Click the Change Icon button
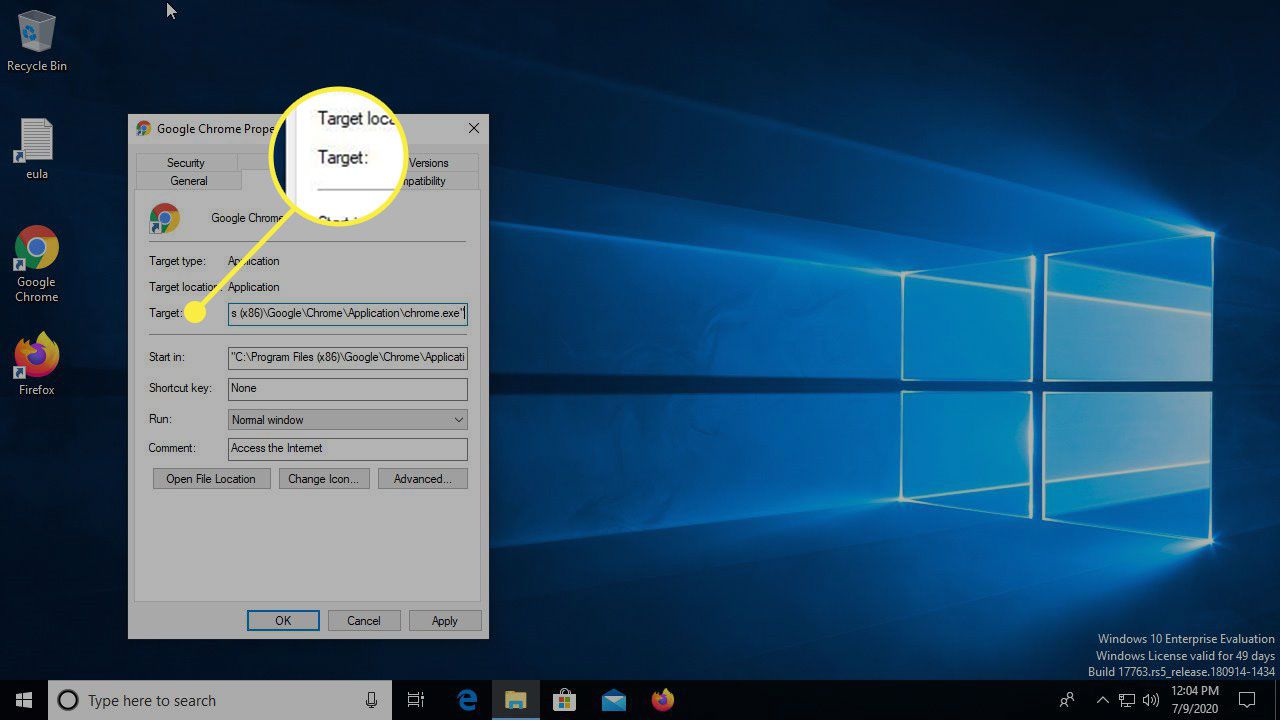The height and width of the screenshot is (720, 1280). click(x=323, y=479)
